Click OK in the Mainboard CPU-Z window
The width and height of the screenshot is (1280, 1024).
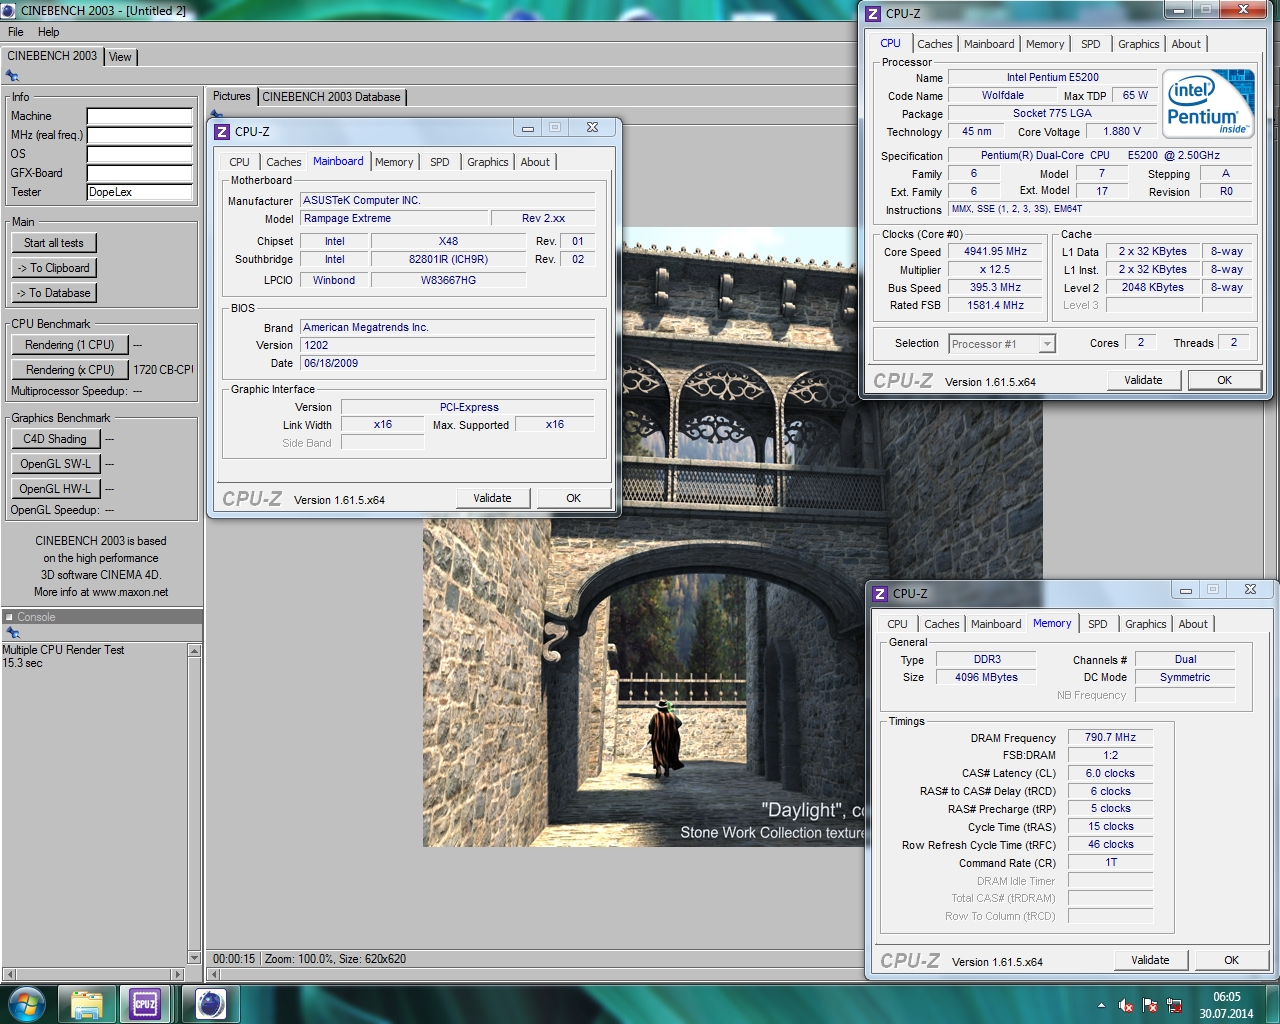(573, 498)
